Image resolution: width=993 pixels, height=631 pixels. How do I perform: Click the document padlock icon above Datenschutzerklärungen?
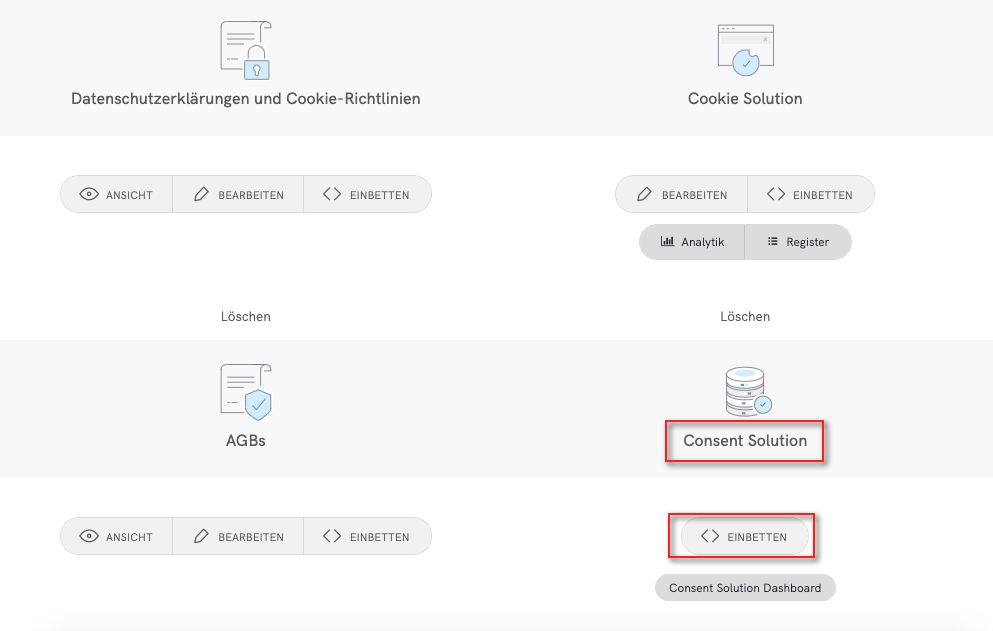click(x=246, y=48)
